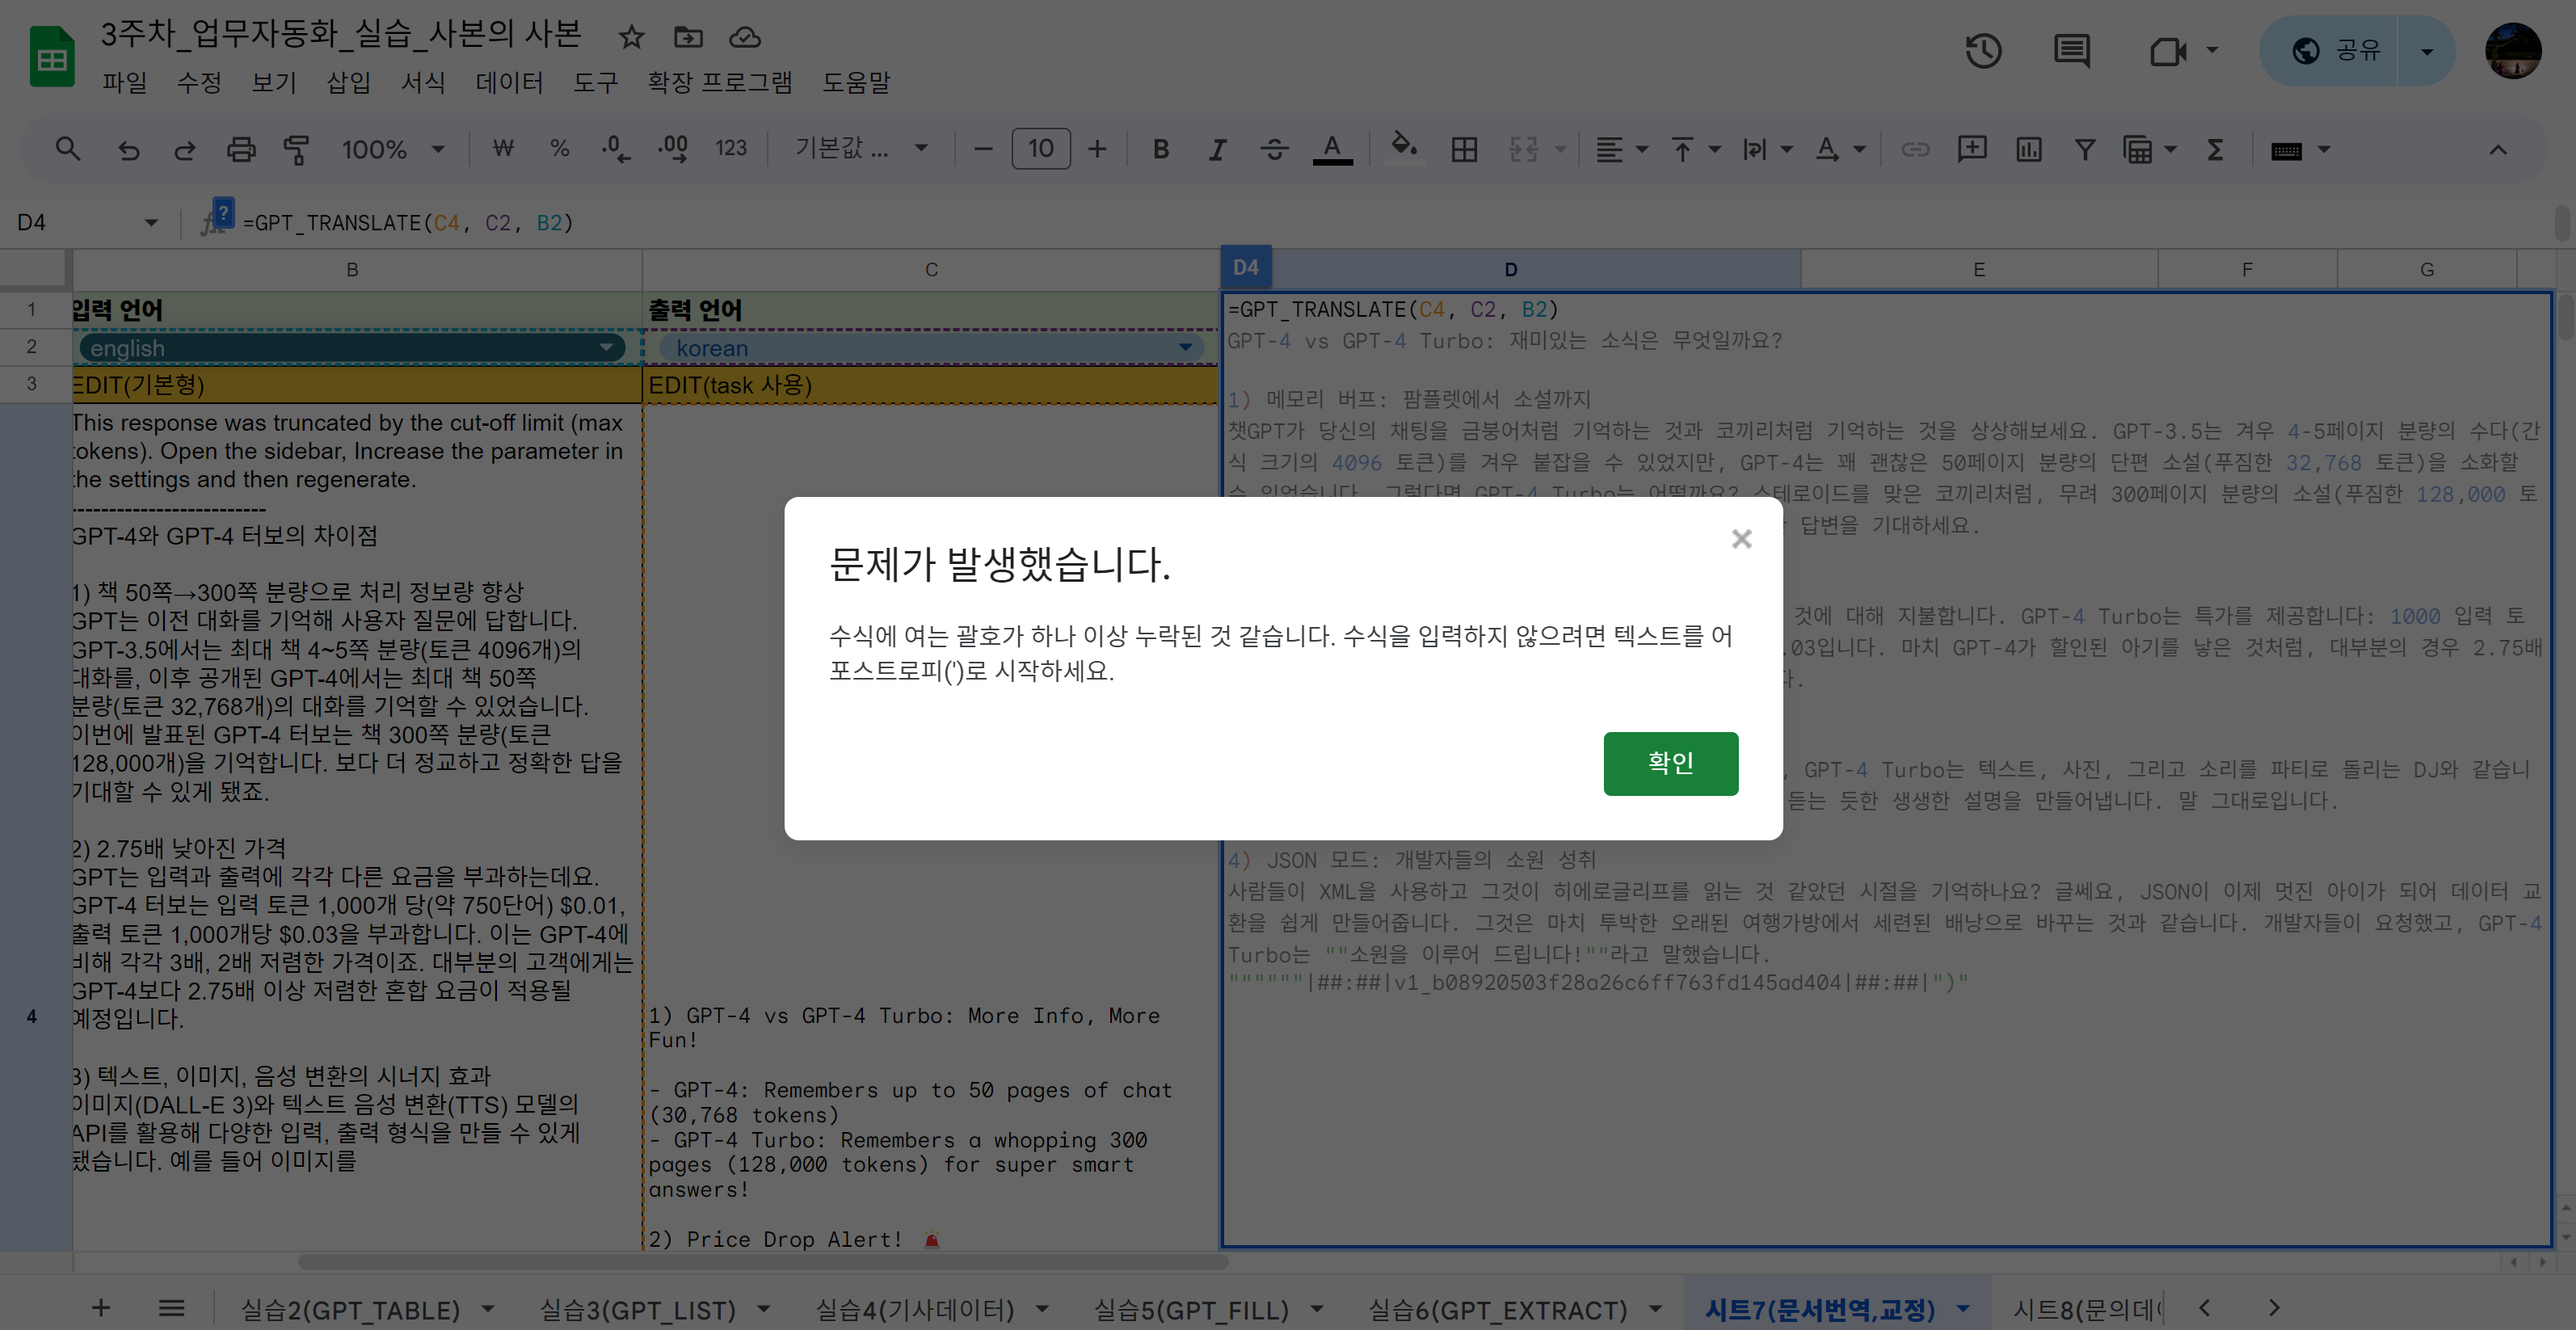Open the 확장 프로그램 menu
2576x1330 pixels.
(x=719, y=83)
